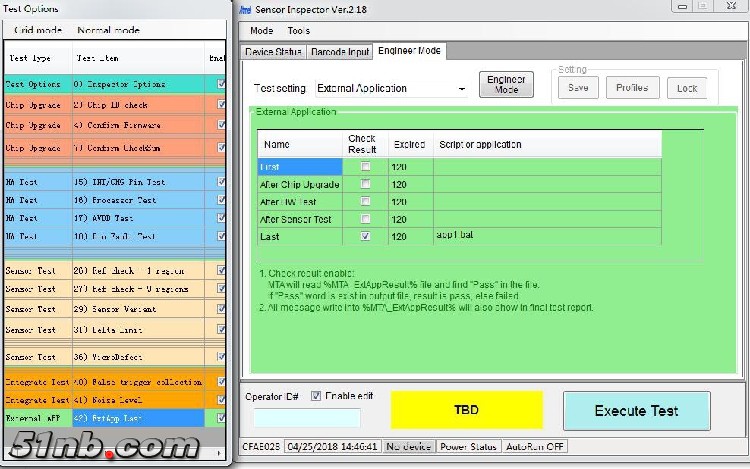Viewport: 750px width, 469px height.
Task: Click the Save setting button
Action: click(577, 88)
